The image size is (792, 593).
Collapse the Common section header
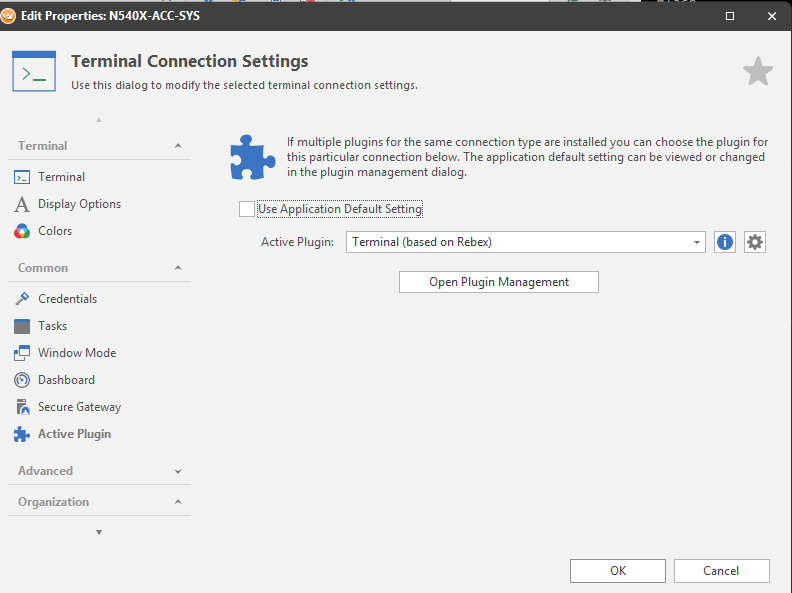click(x=178, y=268)
